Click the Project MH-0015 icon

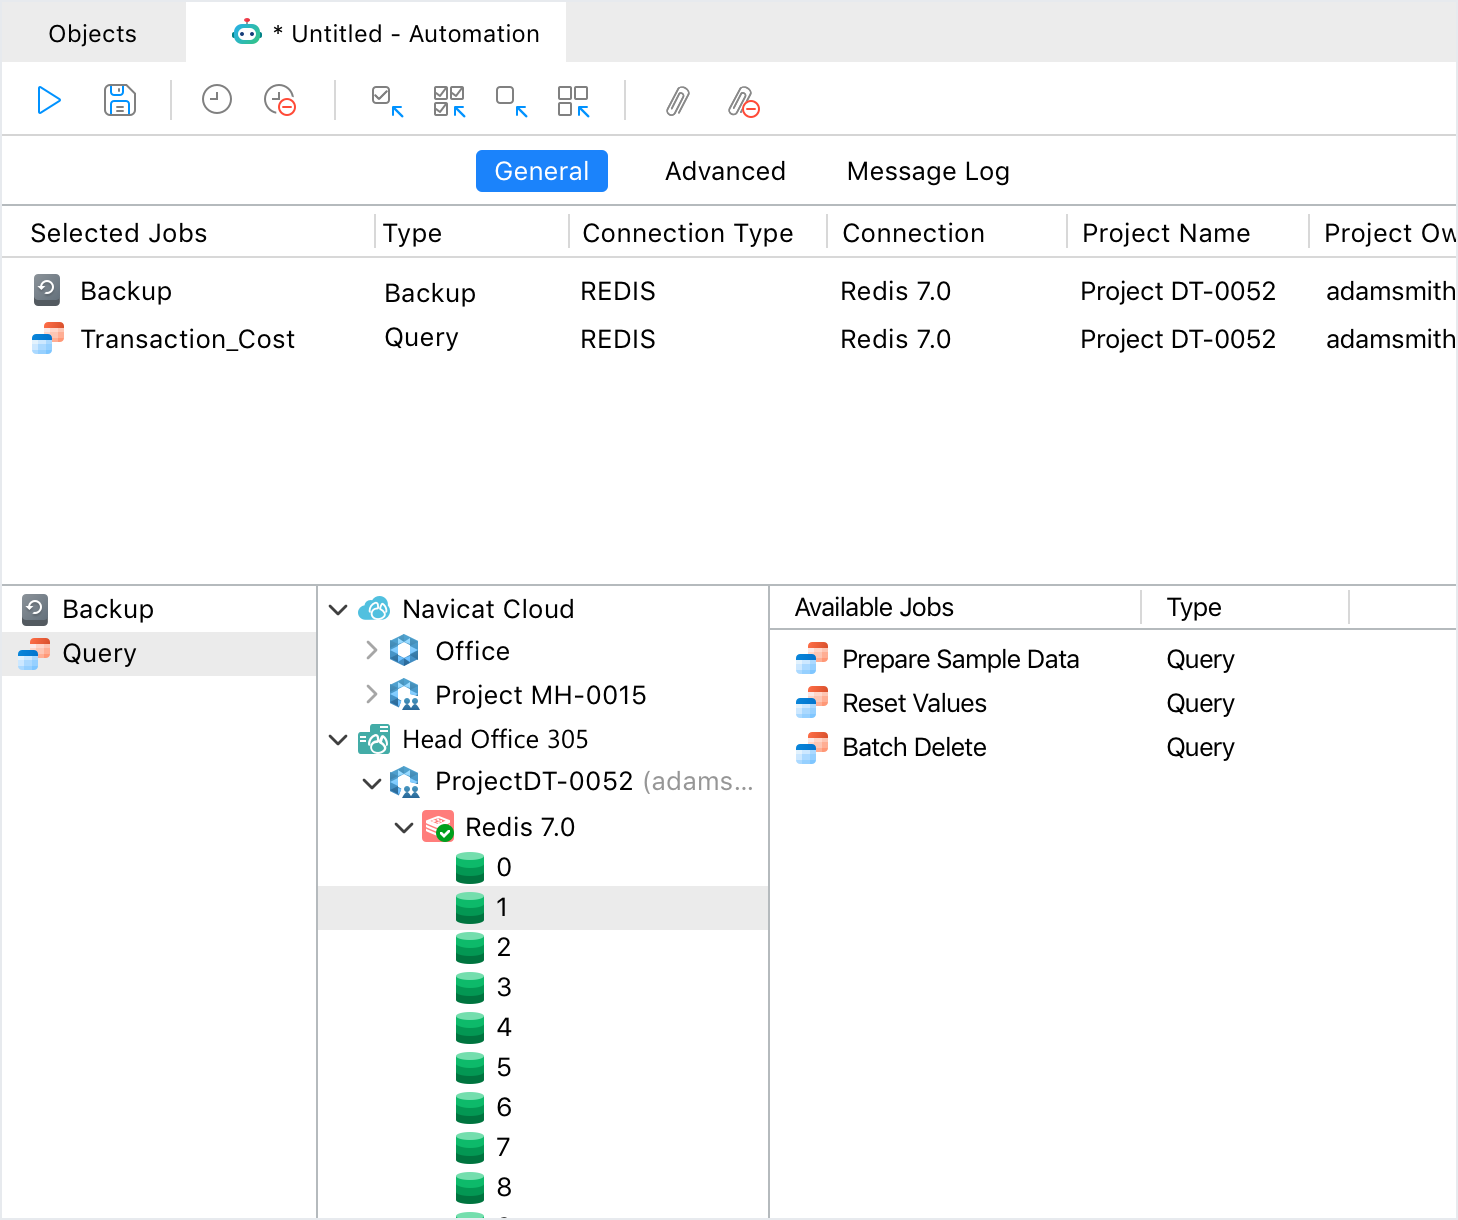[x=404, y=694]
